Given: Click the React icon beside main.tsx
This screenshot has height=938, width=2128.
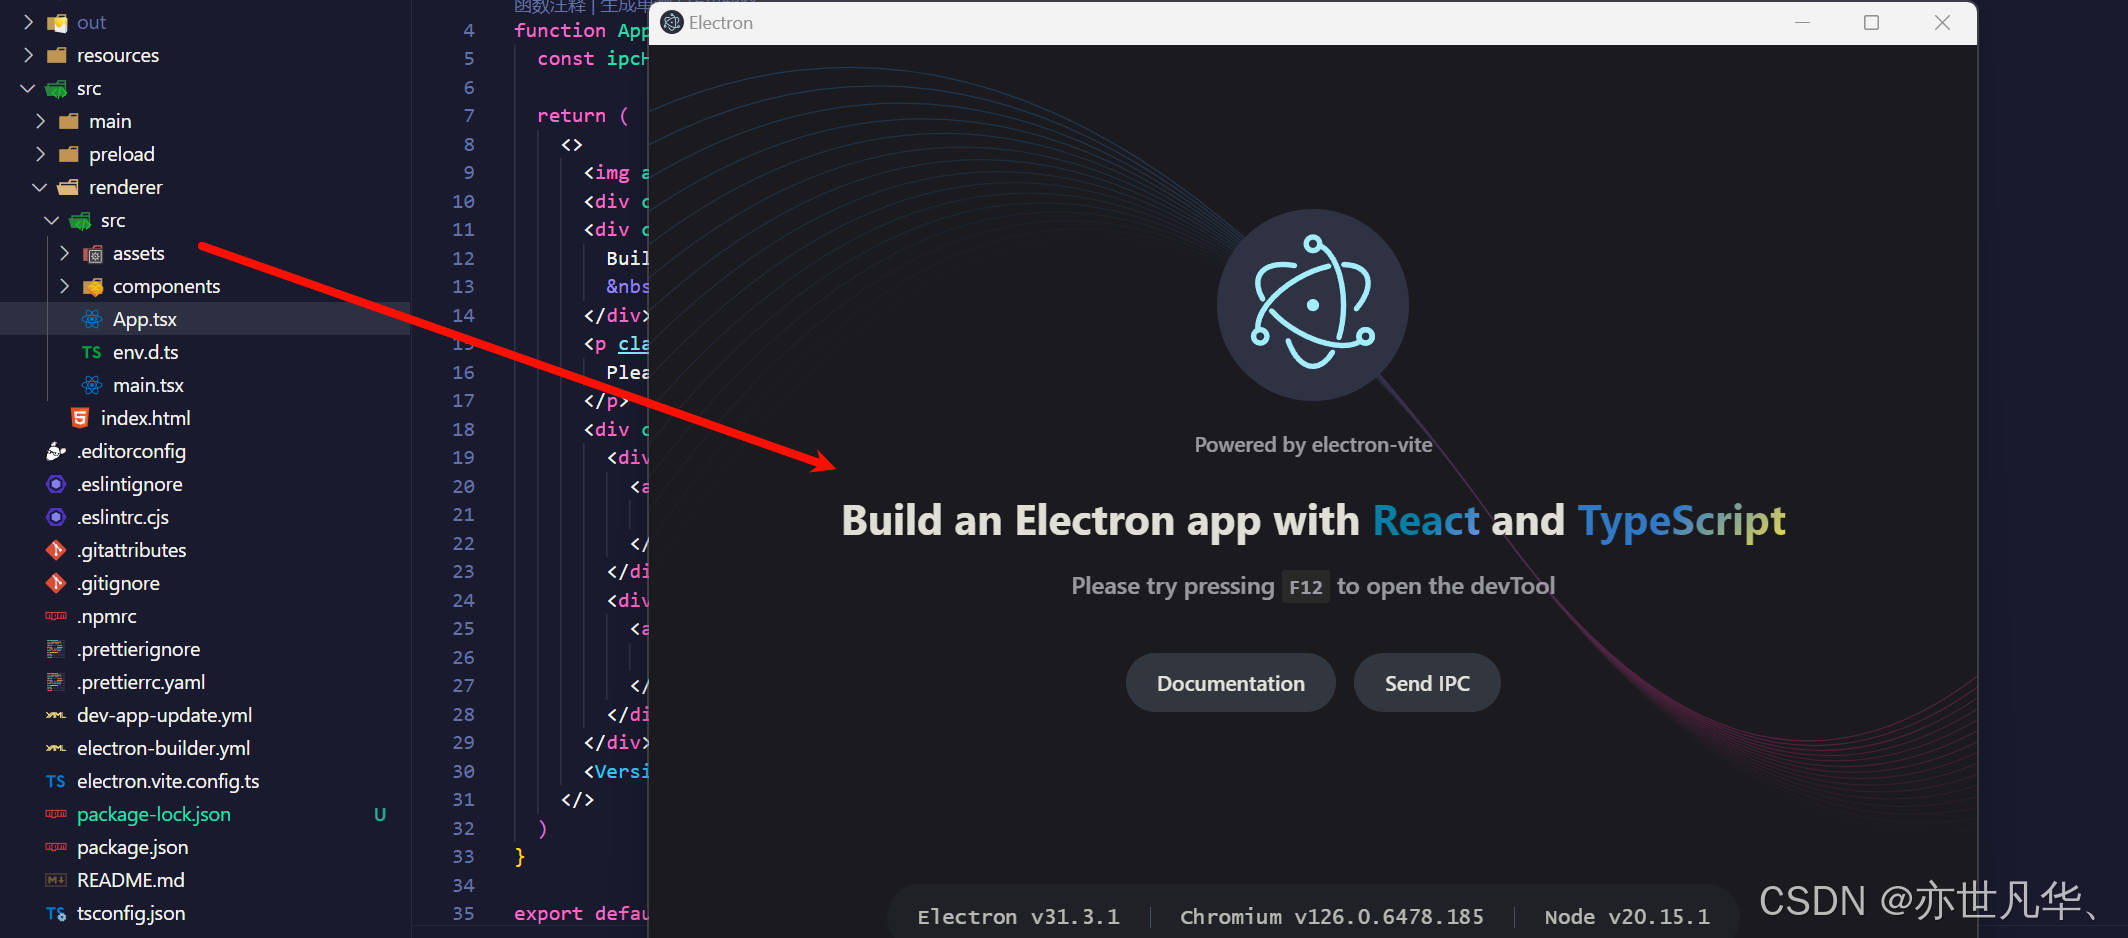Looking at the screenshot, I should pyautogui.click(x=92, y=385).
